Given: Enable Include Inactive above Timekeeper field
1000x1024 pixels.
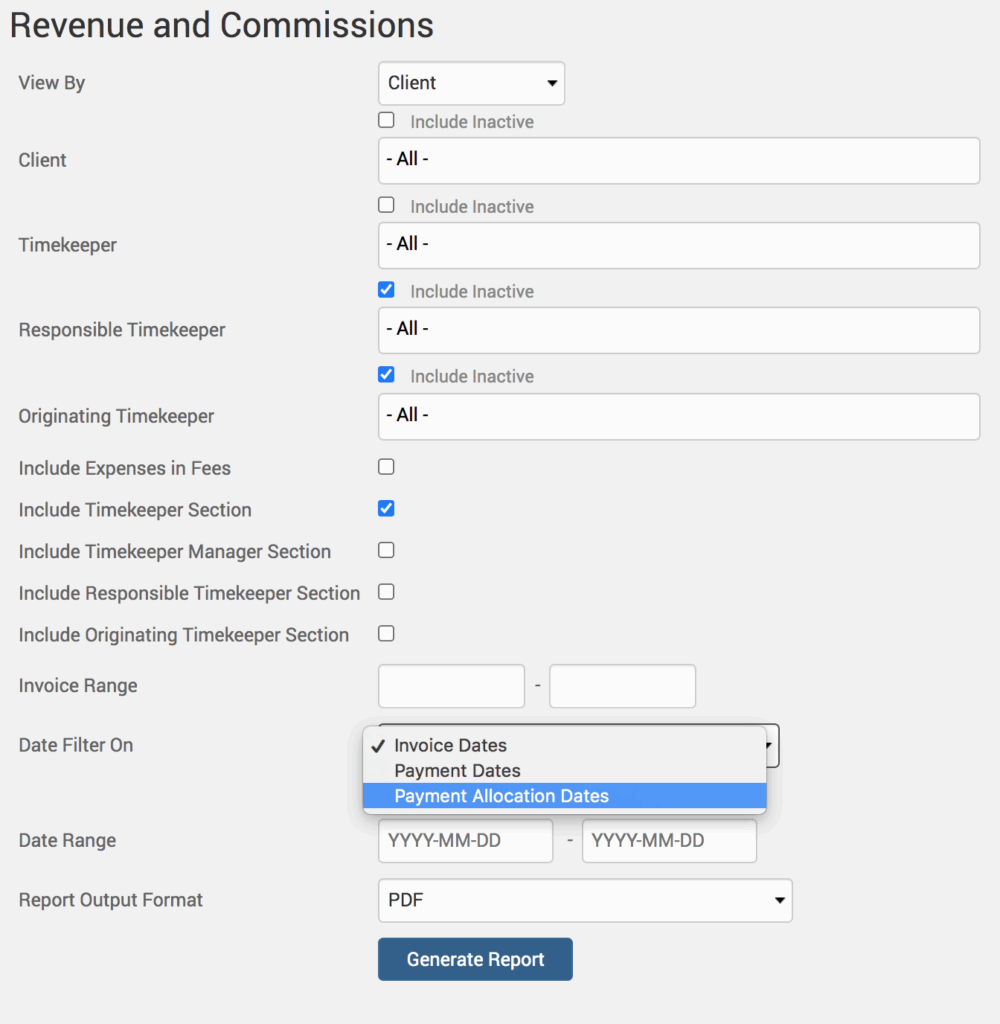Looking at the screenshot, I should pyautogui.click(x=386, y=206).
